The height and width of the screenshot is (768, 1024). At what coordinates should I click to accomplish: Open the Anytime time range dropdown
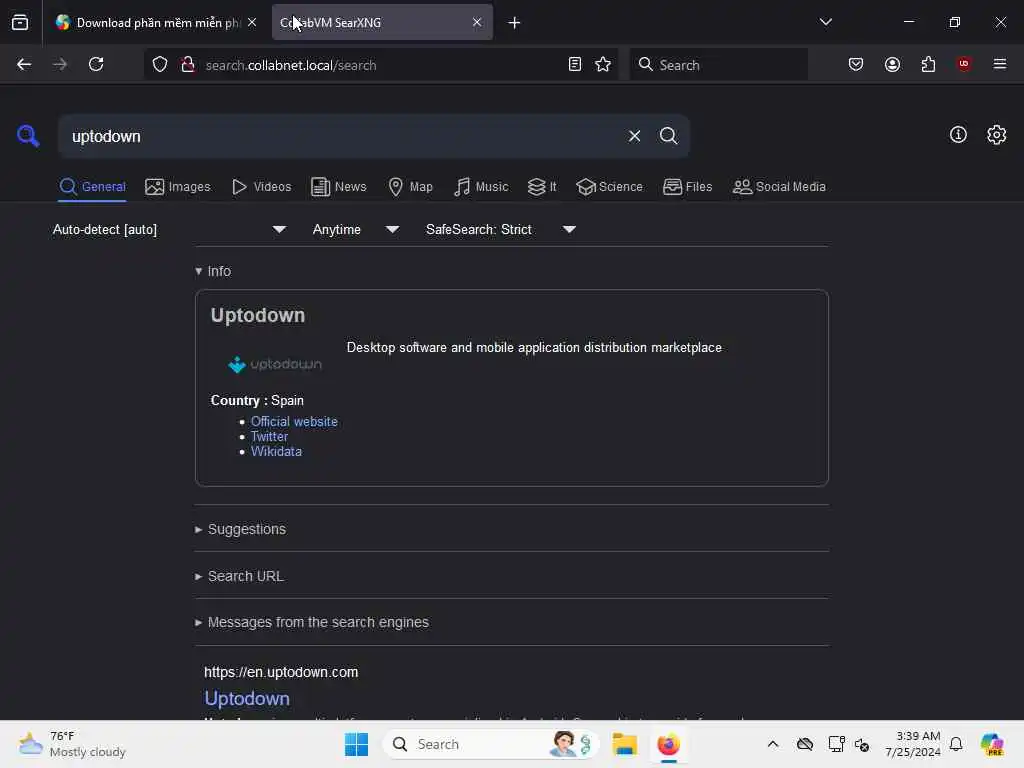[355, 229]
